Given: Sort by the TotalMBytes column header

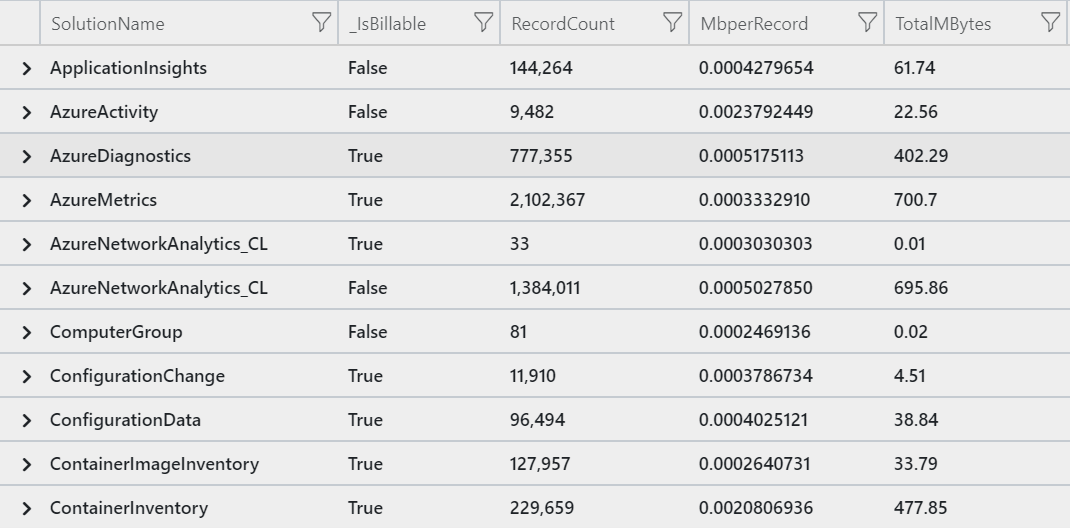Looking at the screenshot, I should coord(943,24).
